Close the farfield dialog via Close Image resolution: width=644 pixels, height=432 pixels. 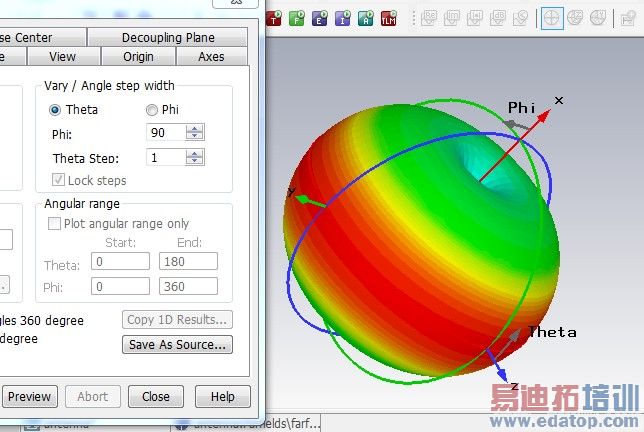coord(156,396)
